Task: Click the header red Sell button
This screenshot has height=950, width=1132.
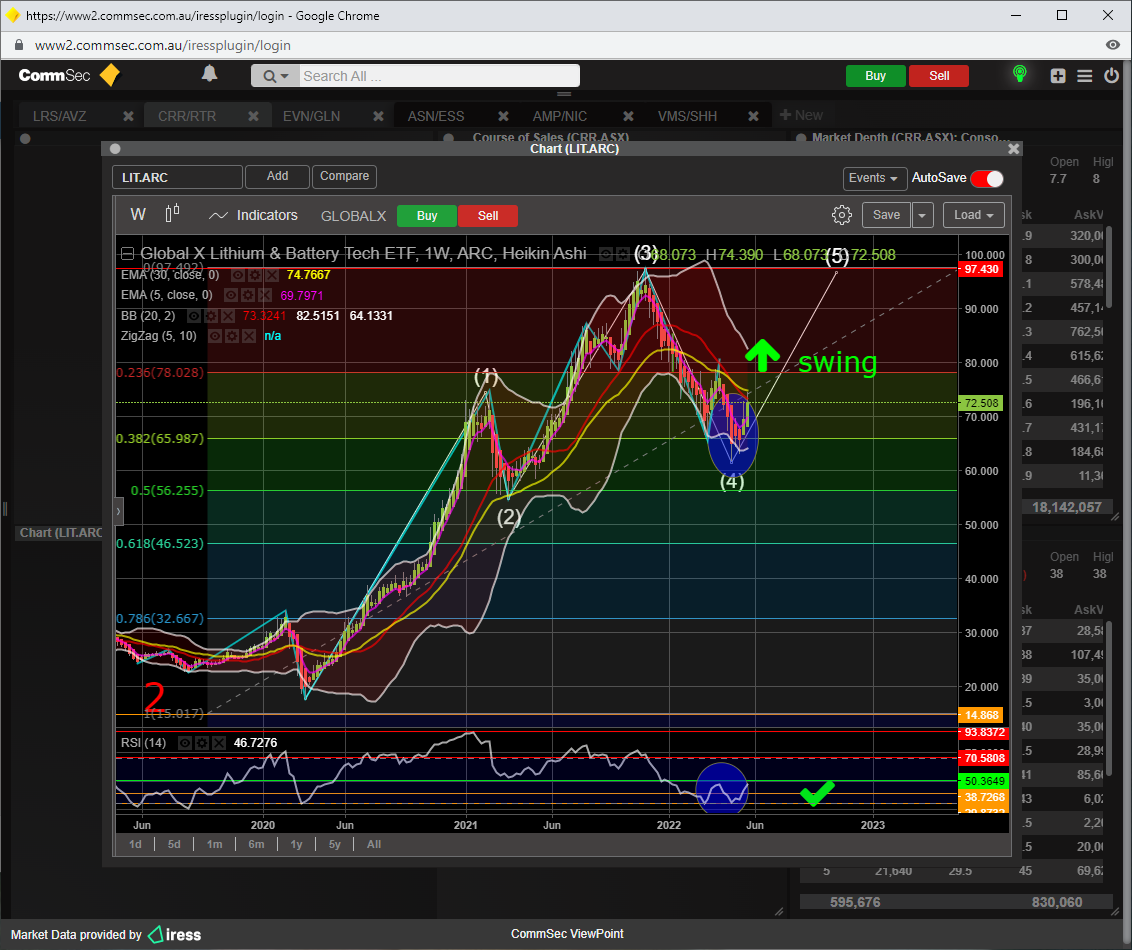Action: [x=939, y=76]
